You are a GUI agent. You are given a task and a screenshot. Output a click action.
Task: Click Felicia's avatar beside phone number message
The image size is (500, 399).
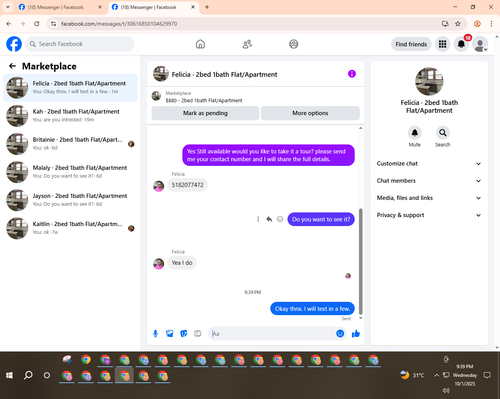point(158,186)
